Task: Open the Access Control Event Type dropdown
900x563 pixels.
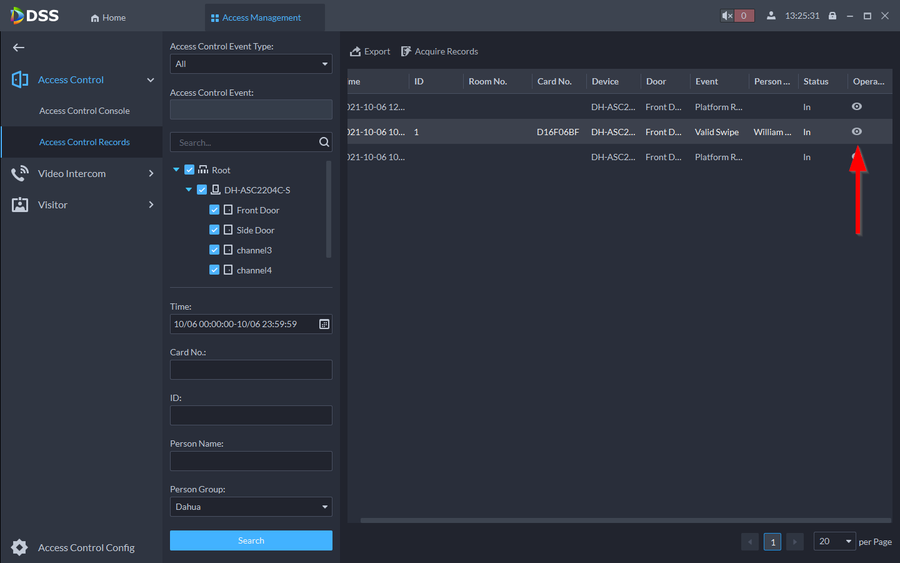Action: 250,64
